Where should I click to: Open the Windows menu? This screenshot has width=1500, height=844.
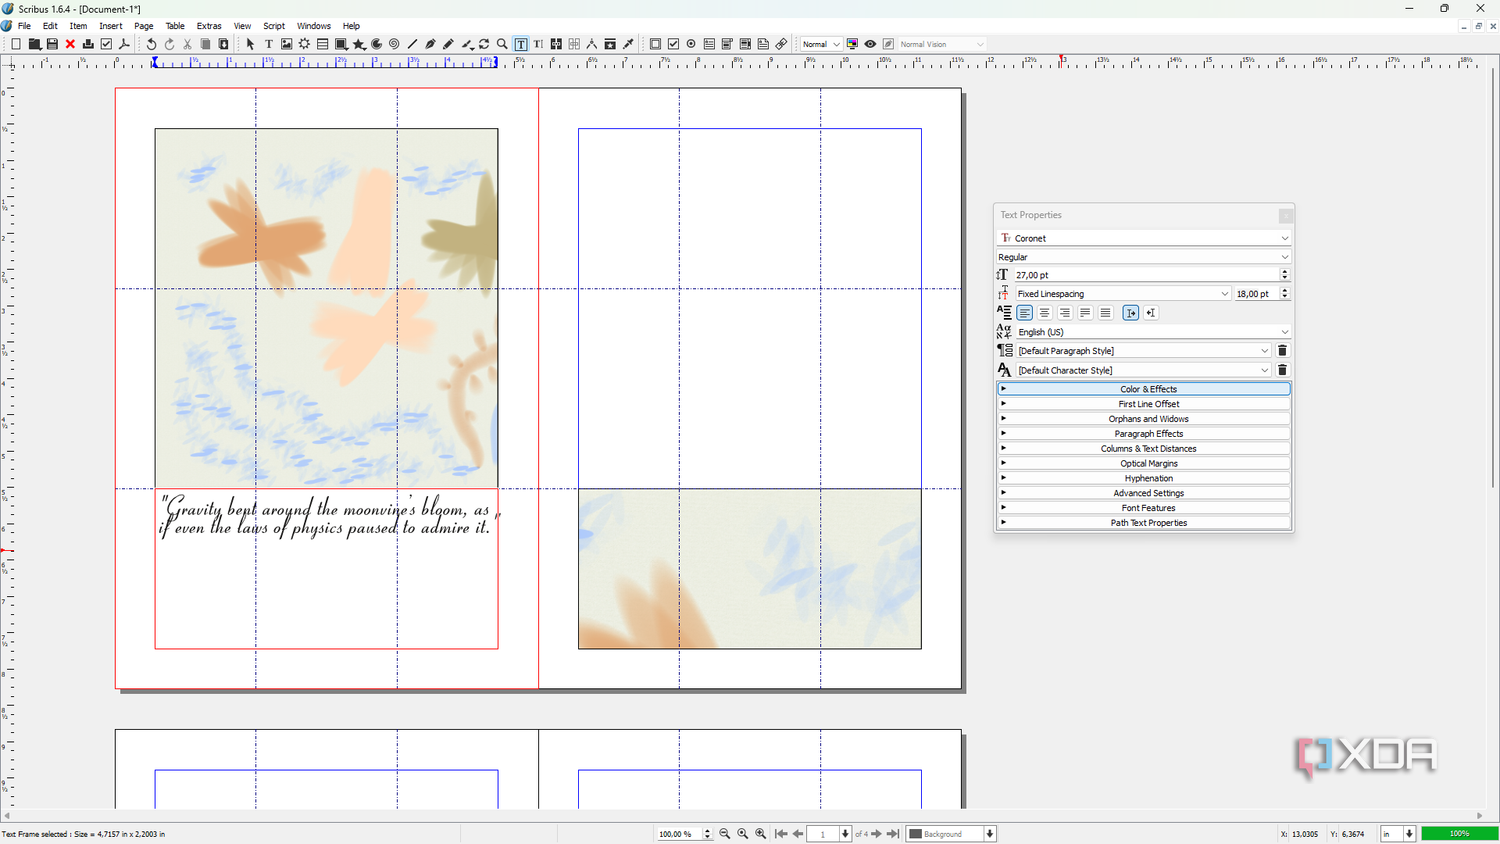coord(314,26)
